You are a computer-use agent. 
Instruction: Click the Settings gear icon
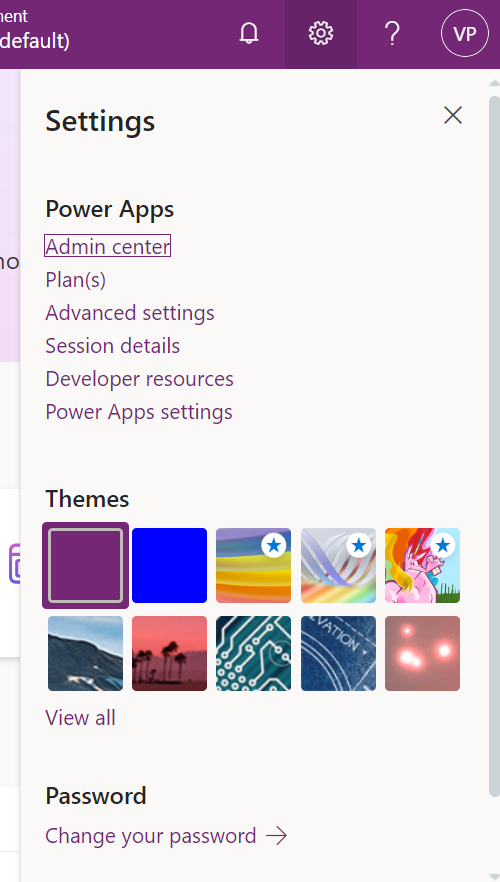pos(321,34)
